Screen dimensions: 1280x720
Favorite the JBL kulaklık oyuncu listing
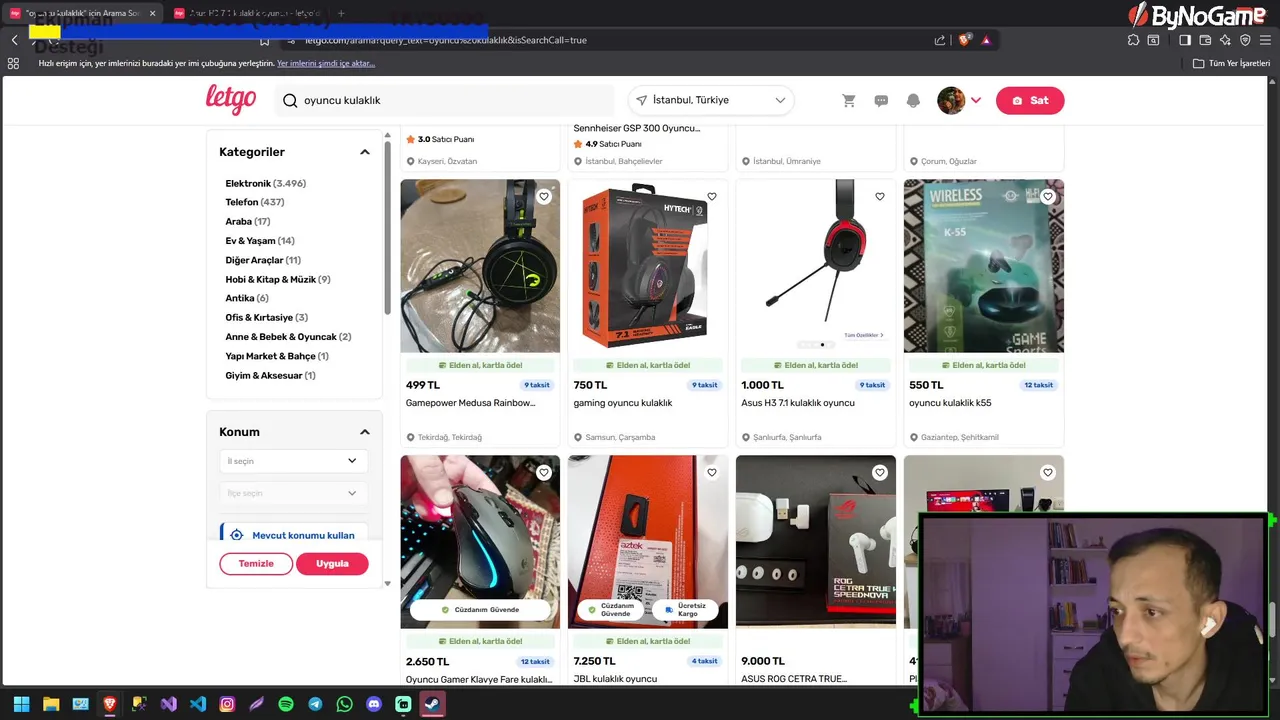(x=712, y=472)
